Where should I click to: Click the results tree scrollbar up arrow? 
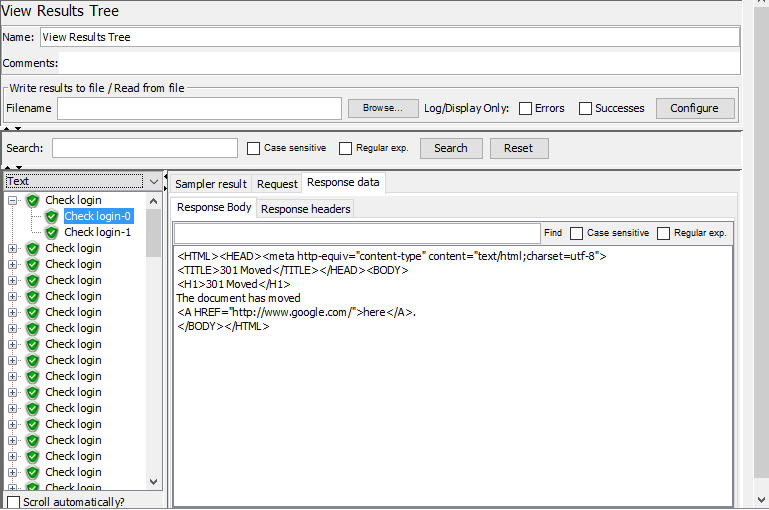pos(154,201)
